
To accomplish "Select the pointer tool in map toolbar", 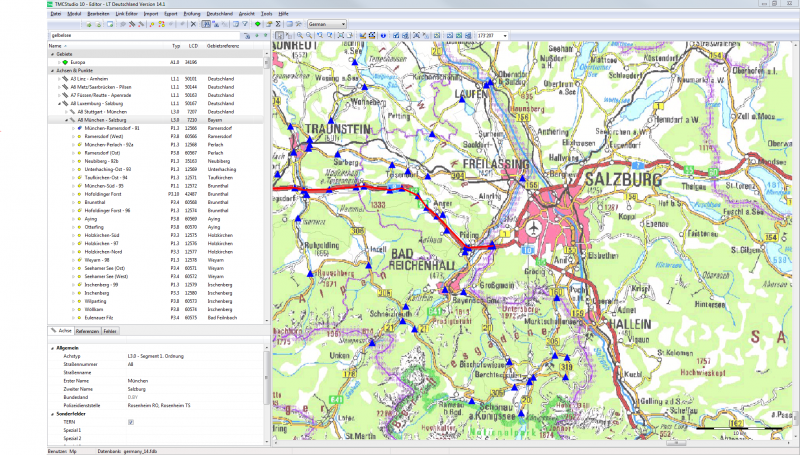I will (278, 35).
